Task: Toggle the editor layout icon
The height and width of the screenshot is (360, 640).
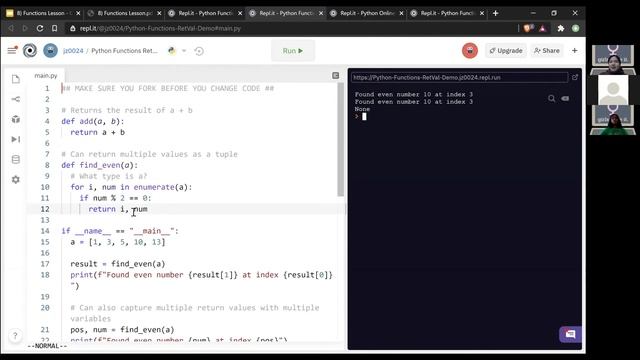Action: pyautogui.click(x=336, y=76)
